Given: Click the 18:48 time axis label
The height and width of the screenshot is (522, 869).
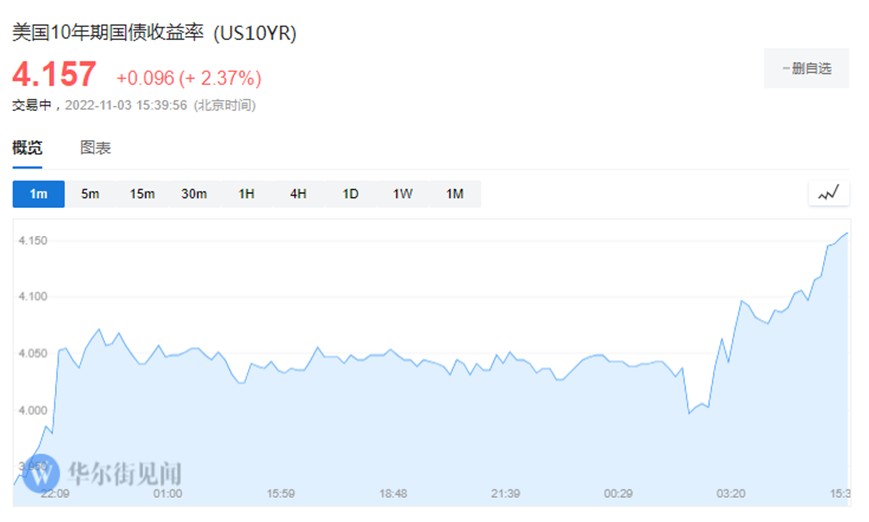Looking at the screenshot, I should click(393, 493).
